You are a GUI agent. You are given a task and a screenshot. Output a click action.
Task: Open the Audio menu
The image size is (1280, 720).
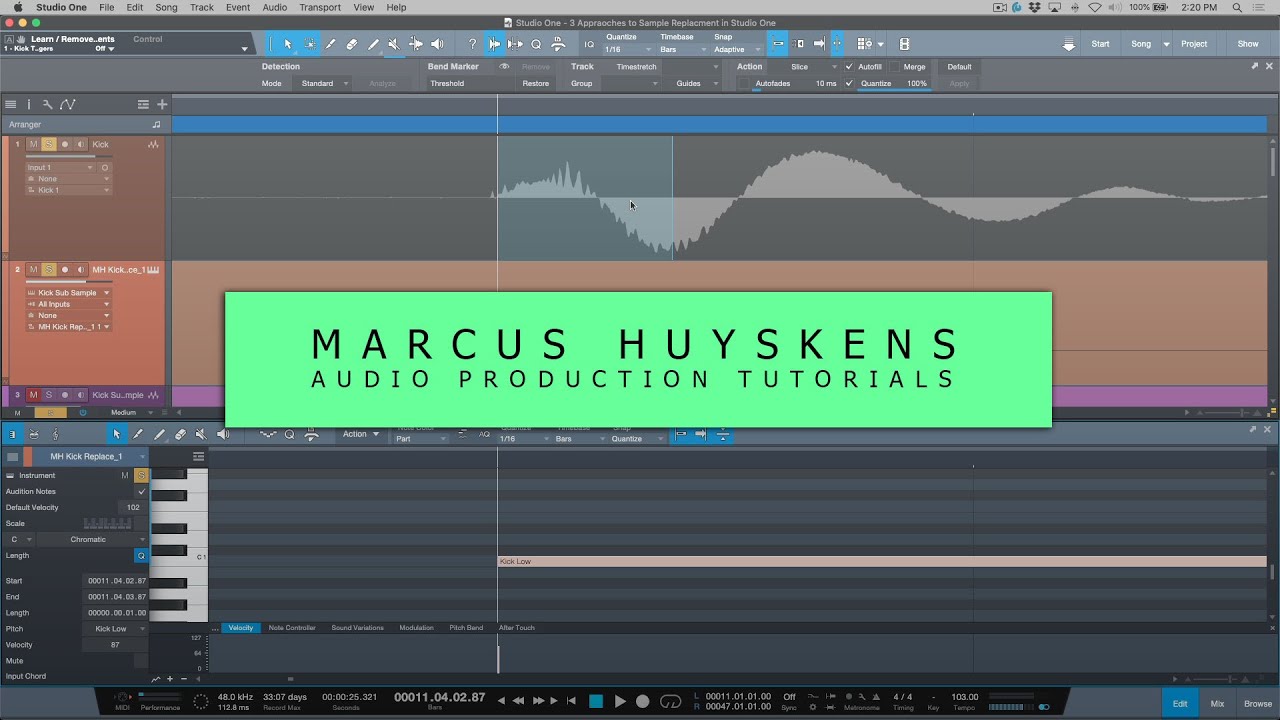[274, 7]
